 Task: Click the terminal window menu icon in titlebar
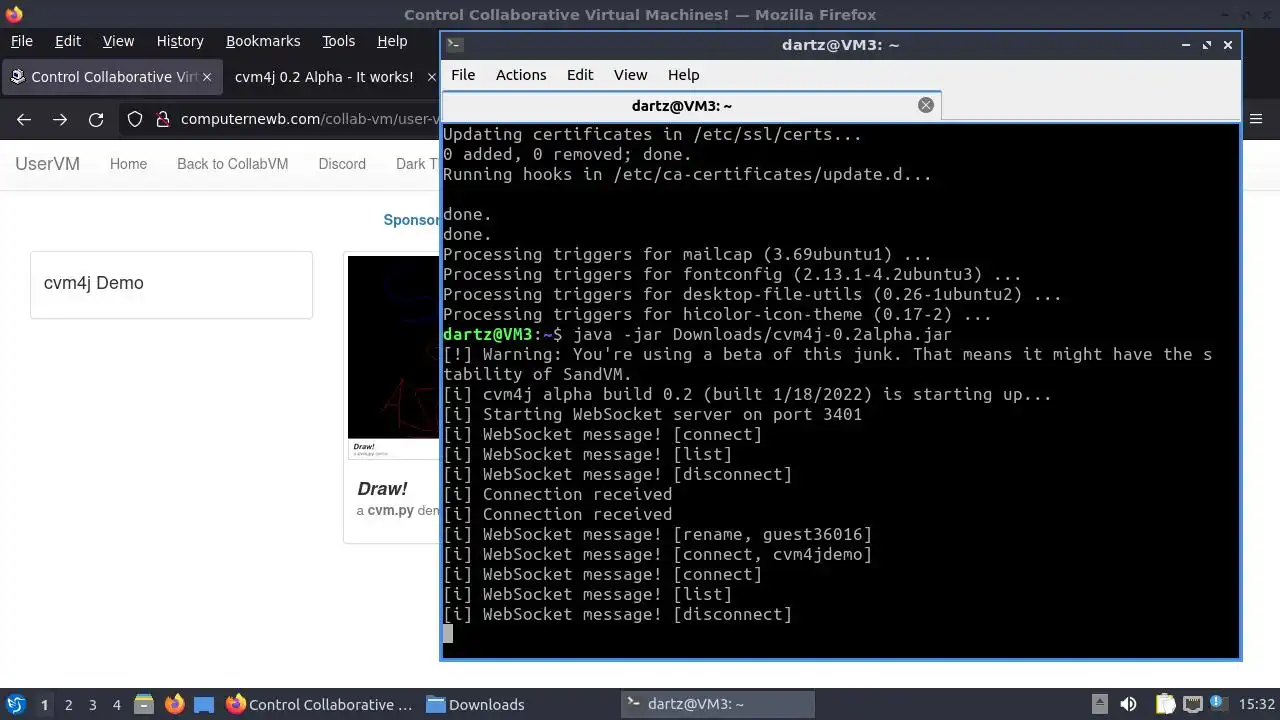click(x=454, y=44)
